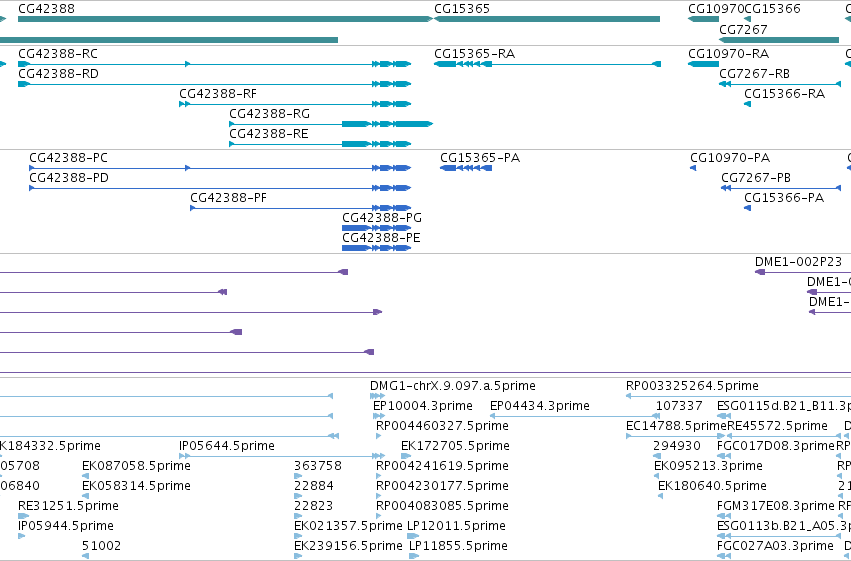Select EST label FGC017D08.3prime
The image size is (851, 561).
[x=776, y=446]
